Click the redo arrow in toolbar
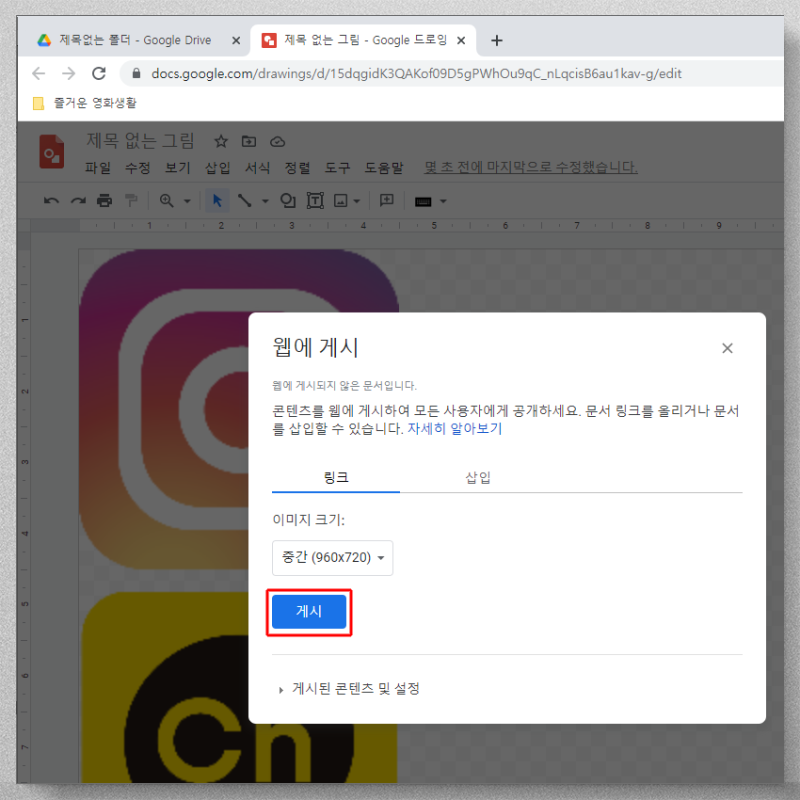Viewport: 800px width, 800px height. pos(78,201)
